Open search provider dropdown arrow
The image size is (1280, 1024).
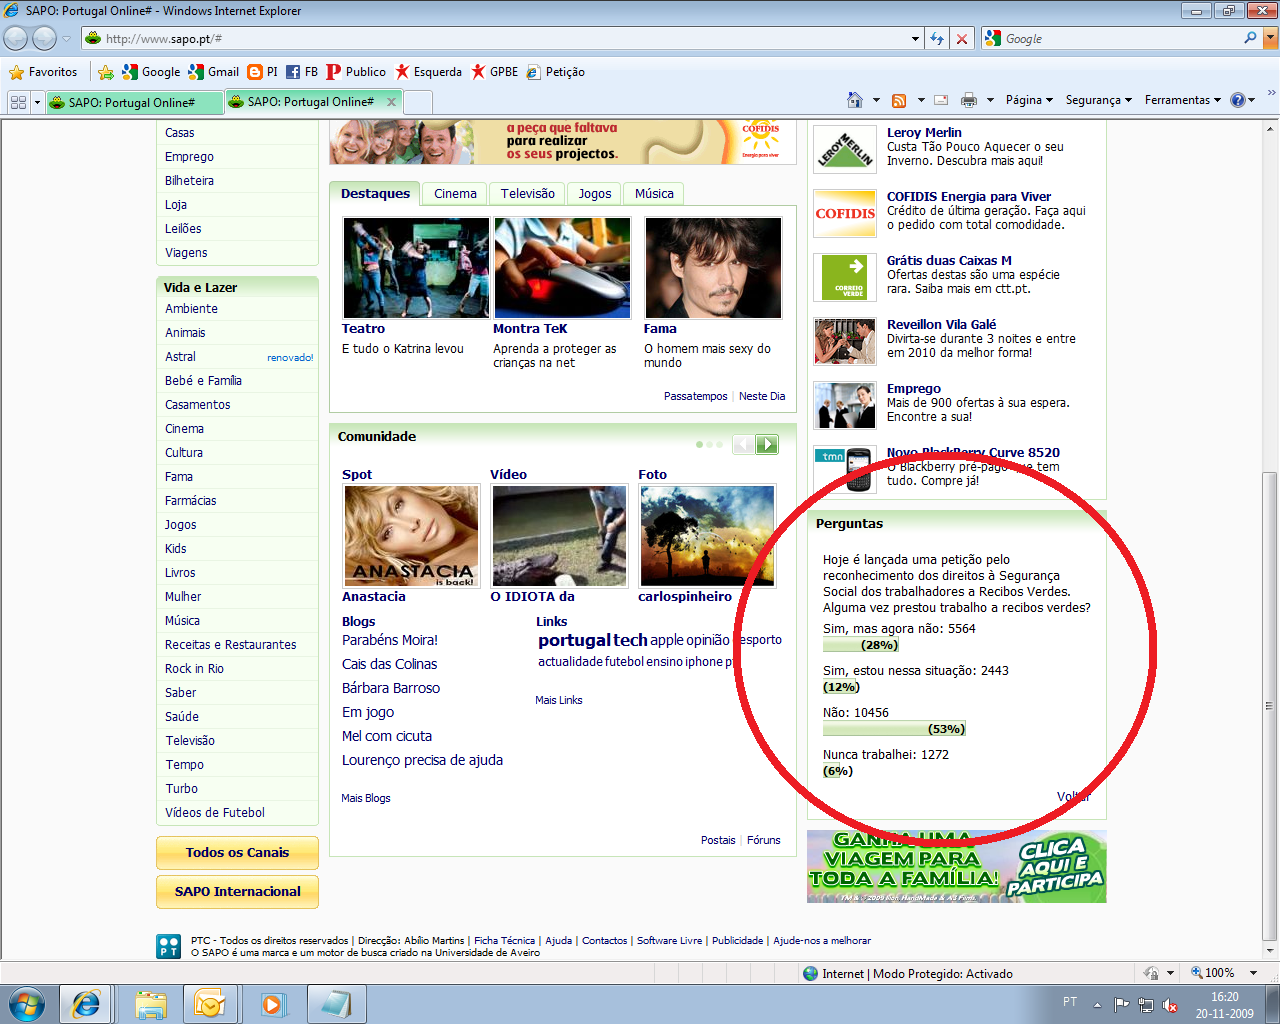point(1270,38)
